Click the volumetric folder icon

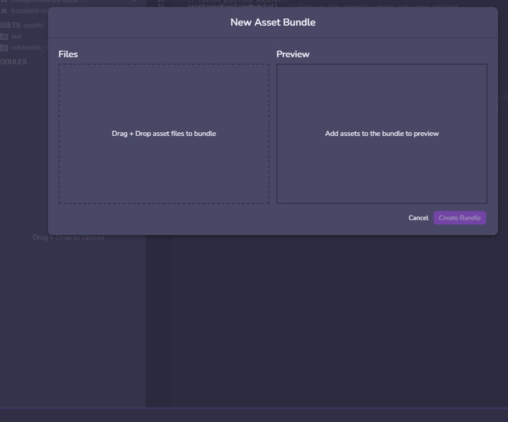[4, 48]
